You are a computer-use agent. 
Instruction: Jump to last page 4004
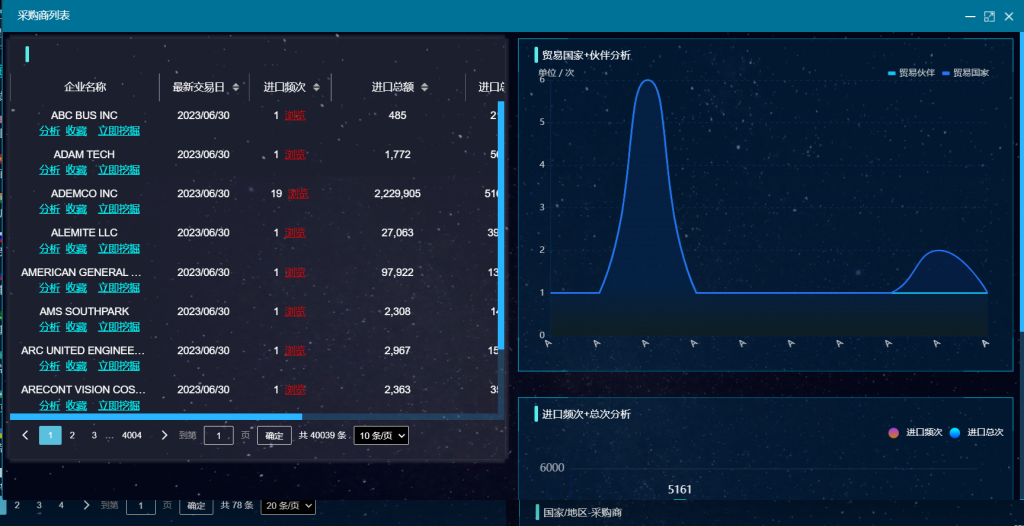tap(131, 435)
